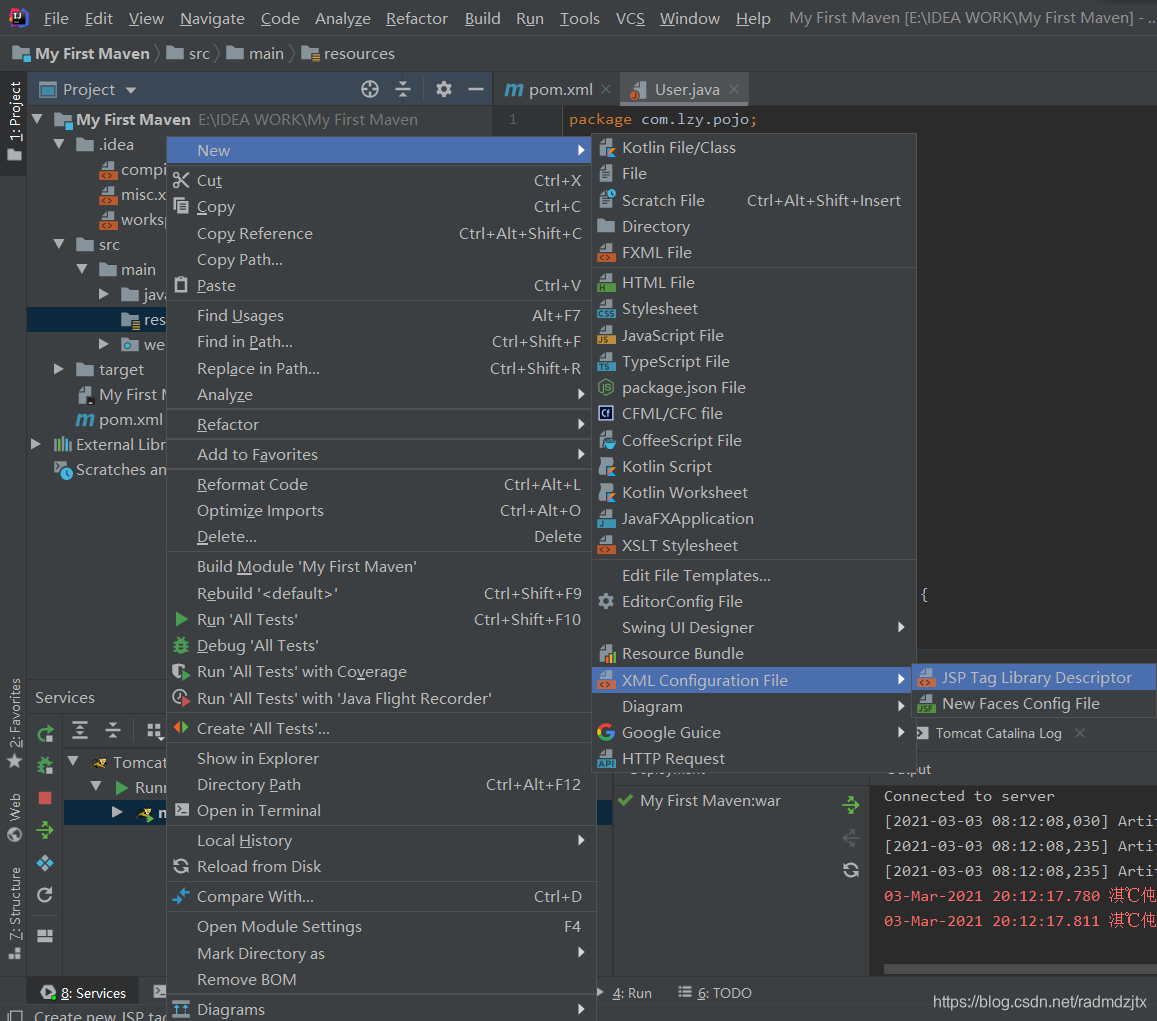Hide the Project panel with minus icon
The image size is (1157, 1021).
[x=476, y=89]
